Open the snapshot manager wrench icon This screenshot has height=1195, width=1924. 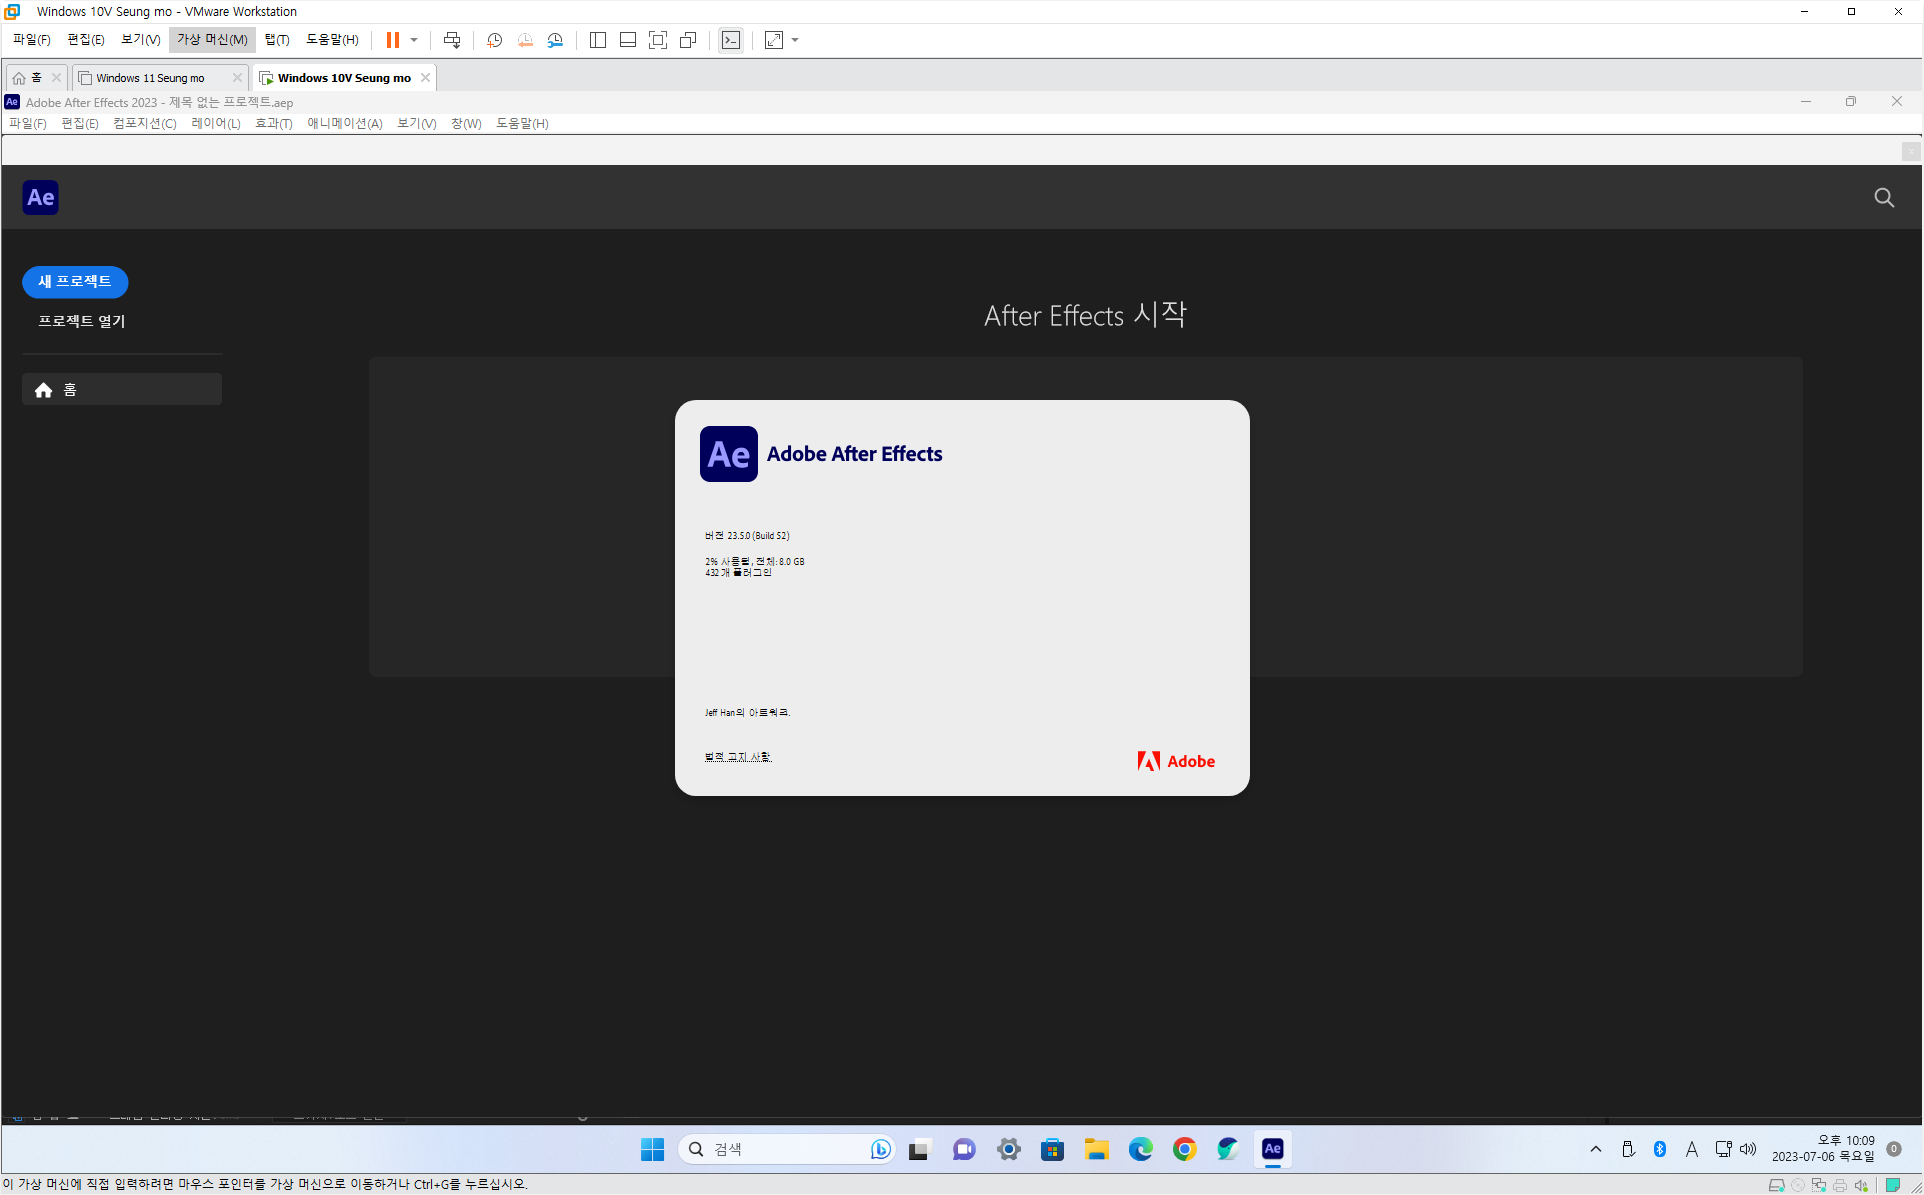click(555, 40)
